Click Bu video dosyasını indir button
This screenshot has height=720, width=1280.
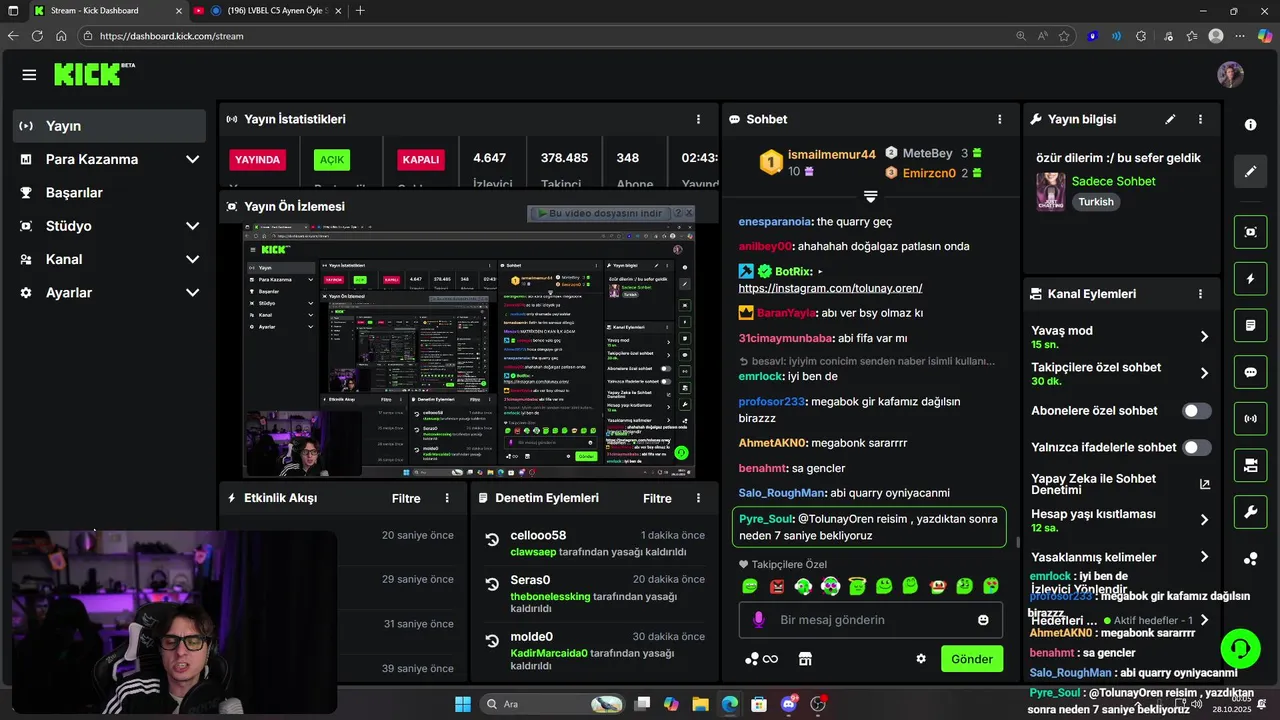pos(599,213)
